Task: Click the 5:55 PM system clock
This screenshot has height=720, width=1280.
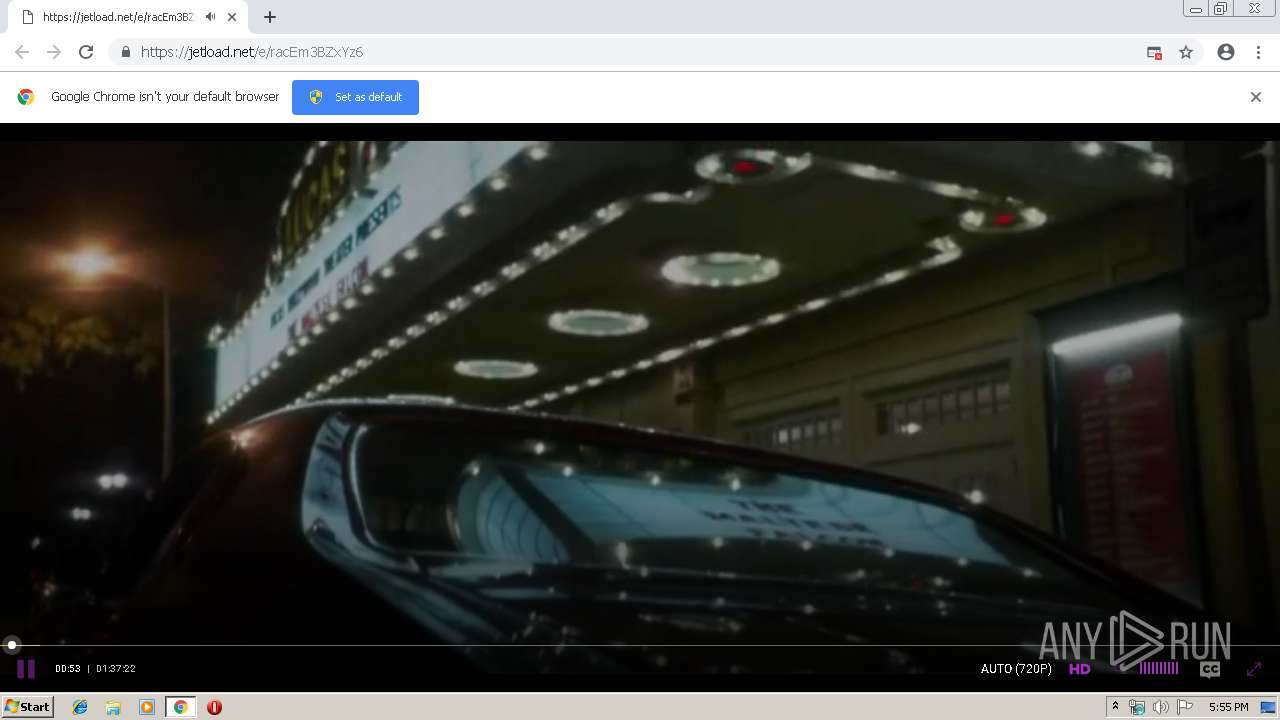Action: [x=1228, y=707]
